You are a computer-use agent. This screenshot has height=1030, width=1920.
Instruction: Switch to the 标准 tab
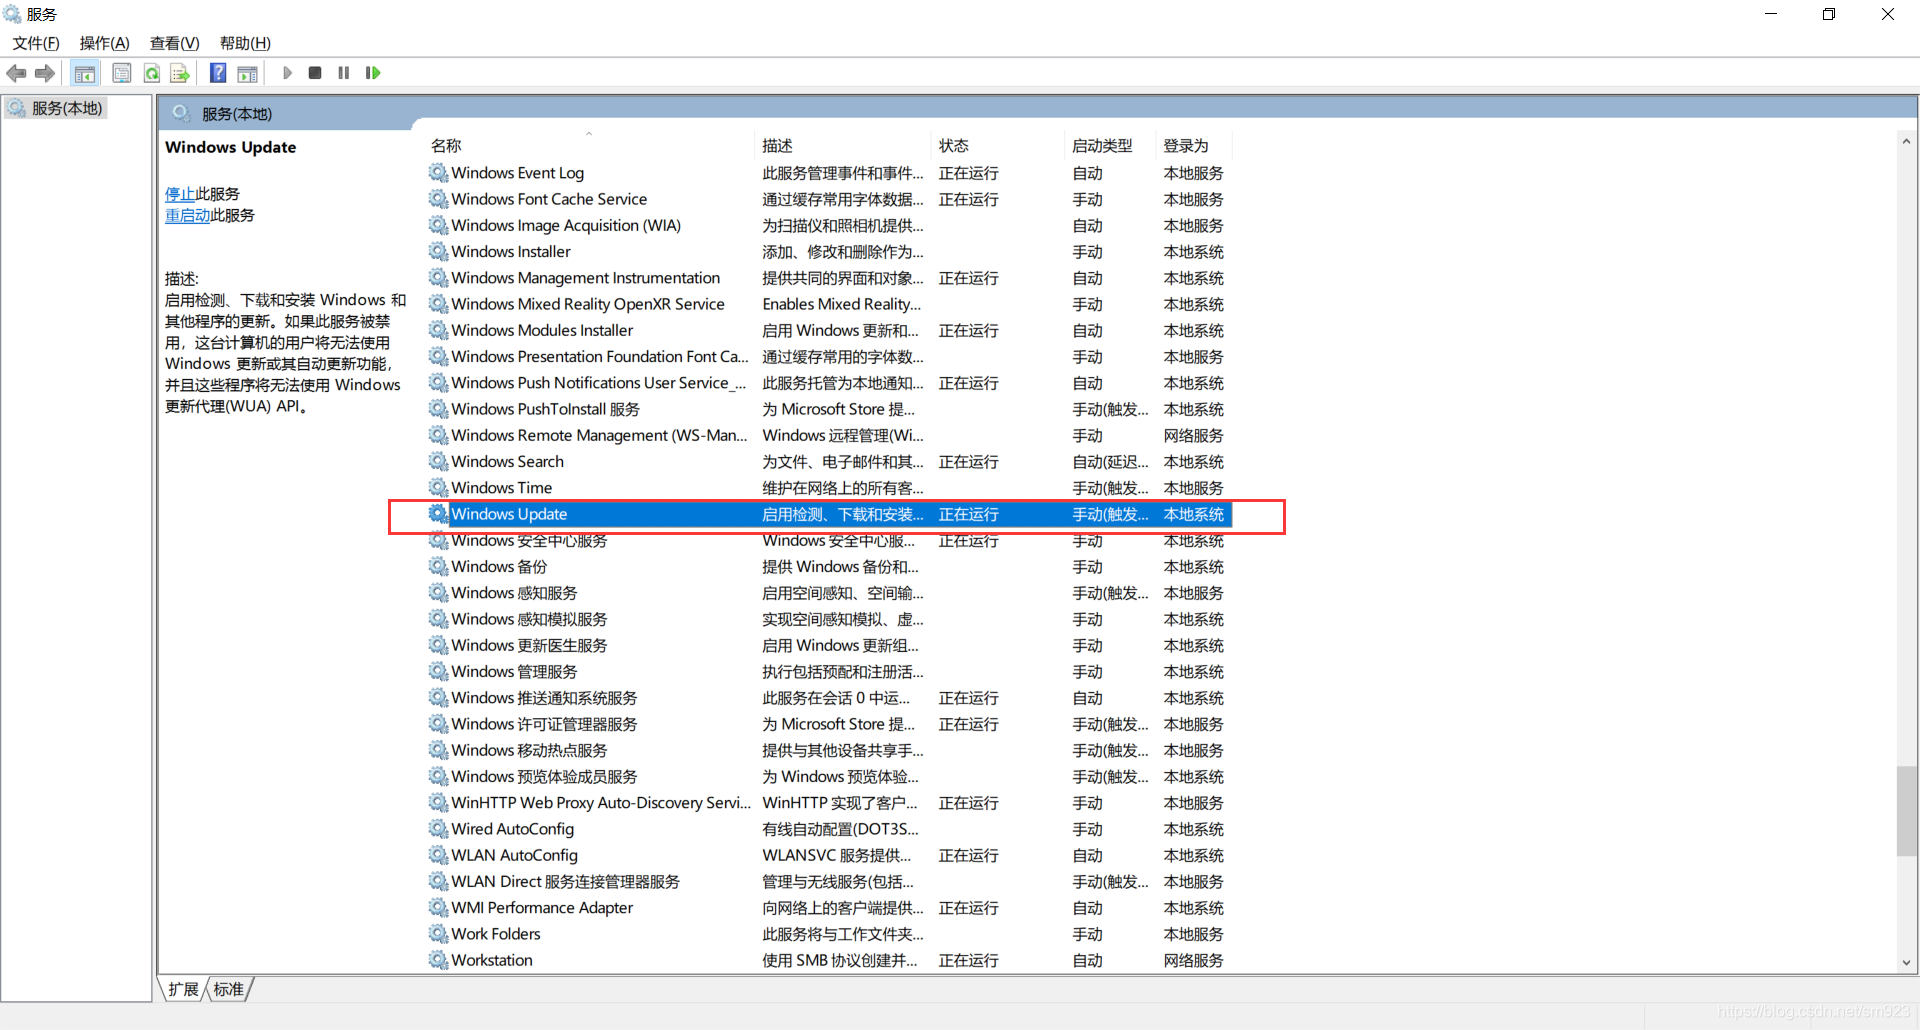coord(229,989)
